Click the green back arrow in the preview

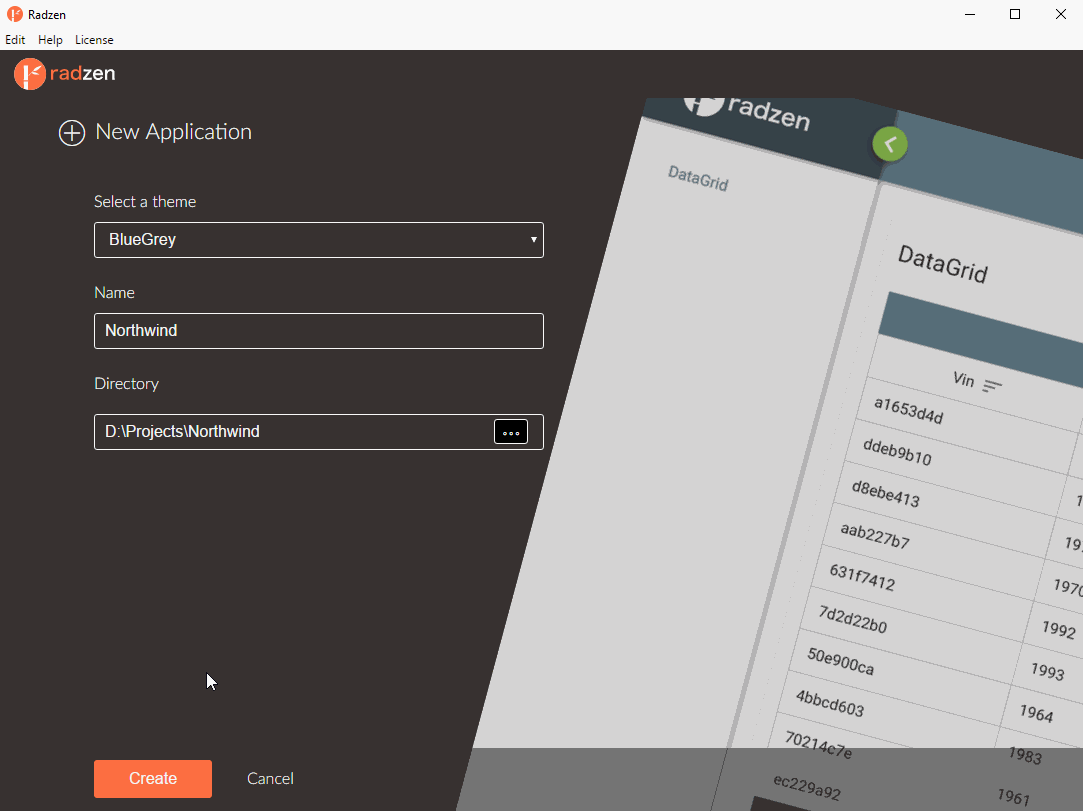point(890,144)
